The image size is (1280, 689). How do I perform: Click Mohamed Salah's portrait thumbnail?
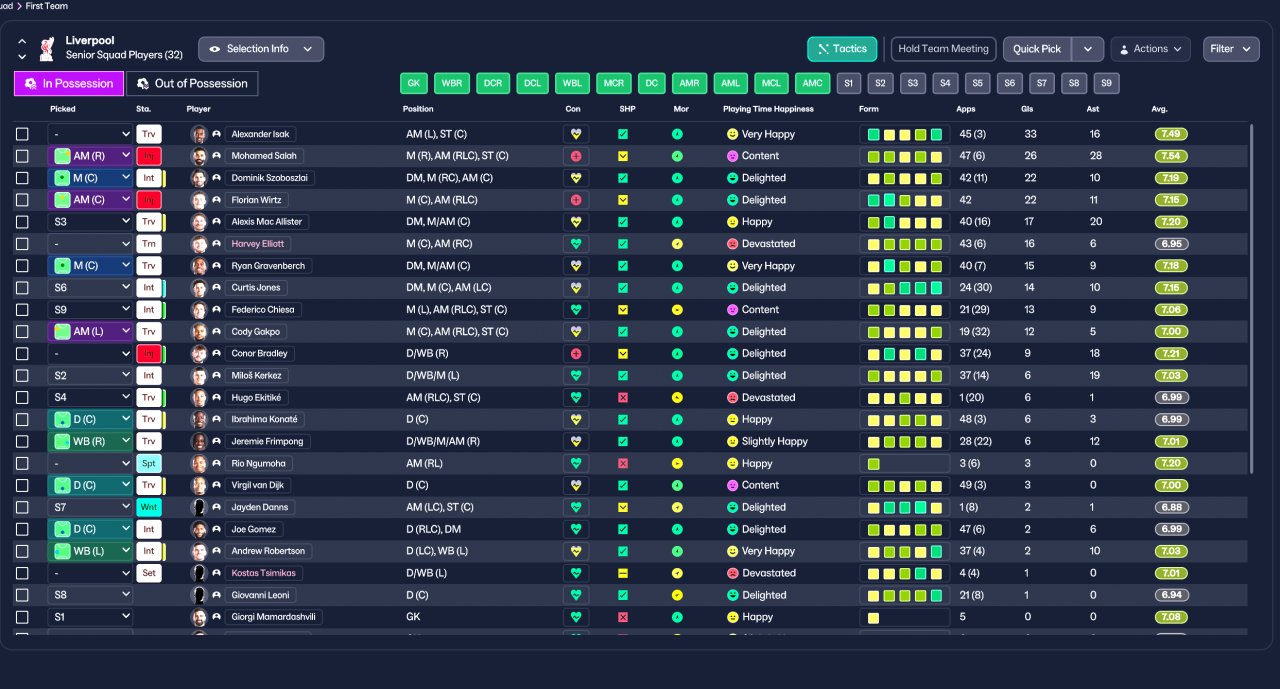[x=199, y=156]
